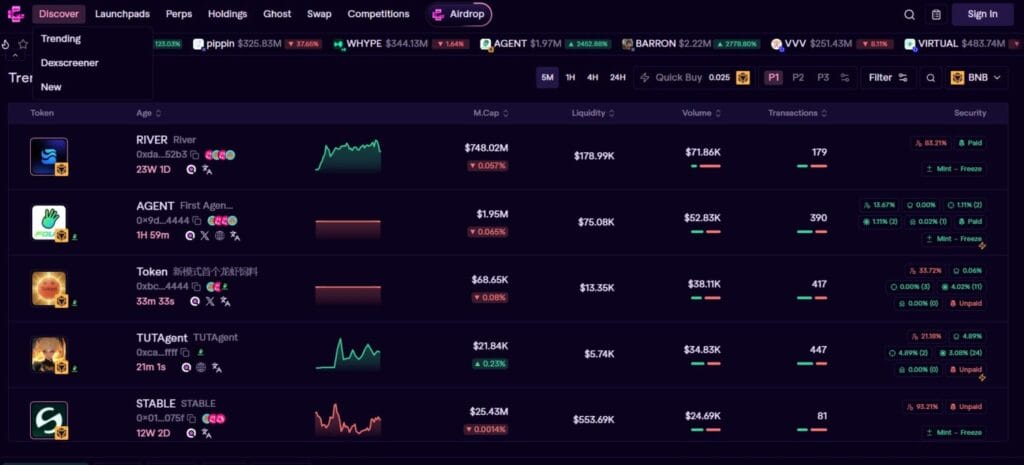The image size is (1024, 465).
Task: Select the 4H timeframe
Action: point(592,78)
